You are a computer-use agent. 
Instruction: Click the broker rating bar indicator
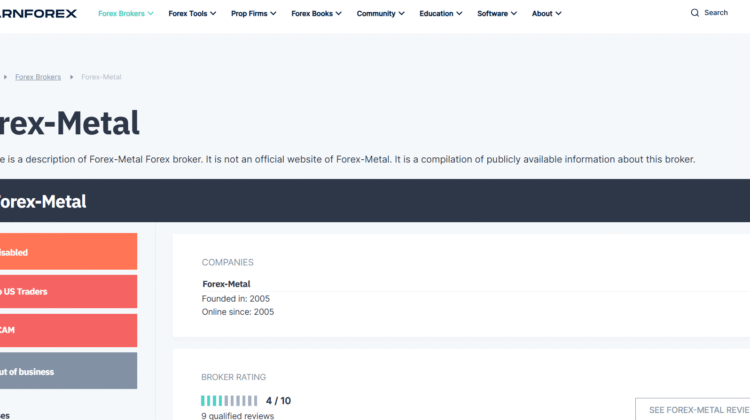pyautogui.click(x=229, y=401)
